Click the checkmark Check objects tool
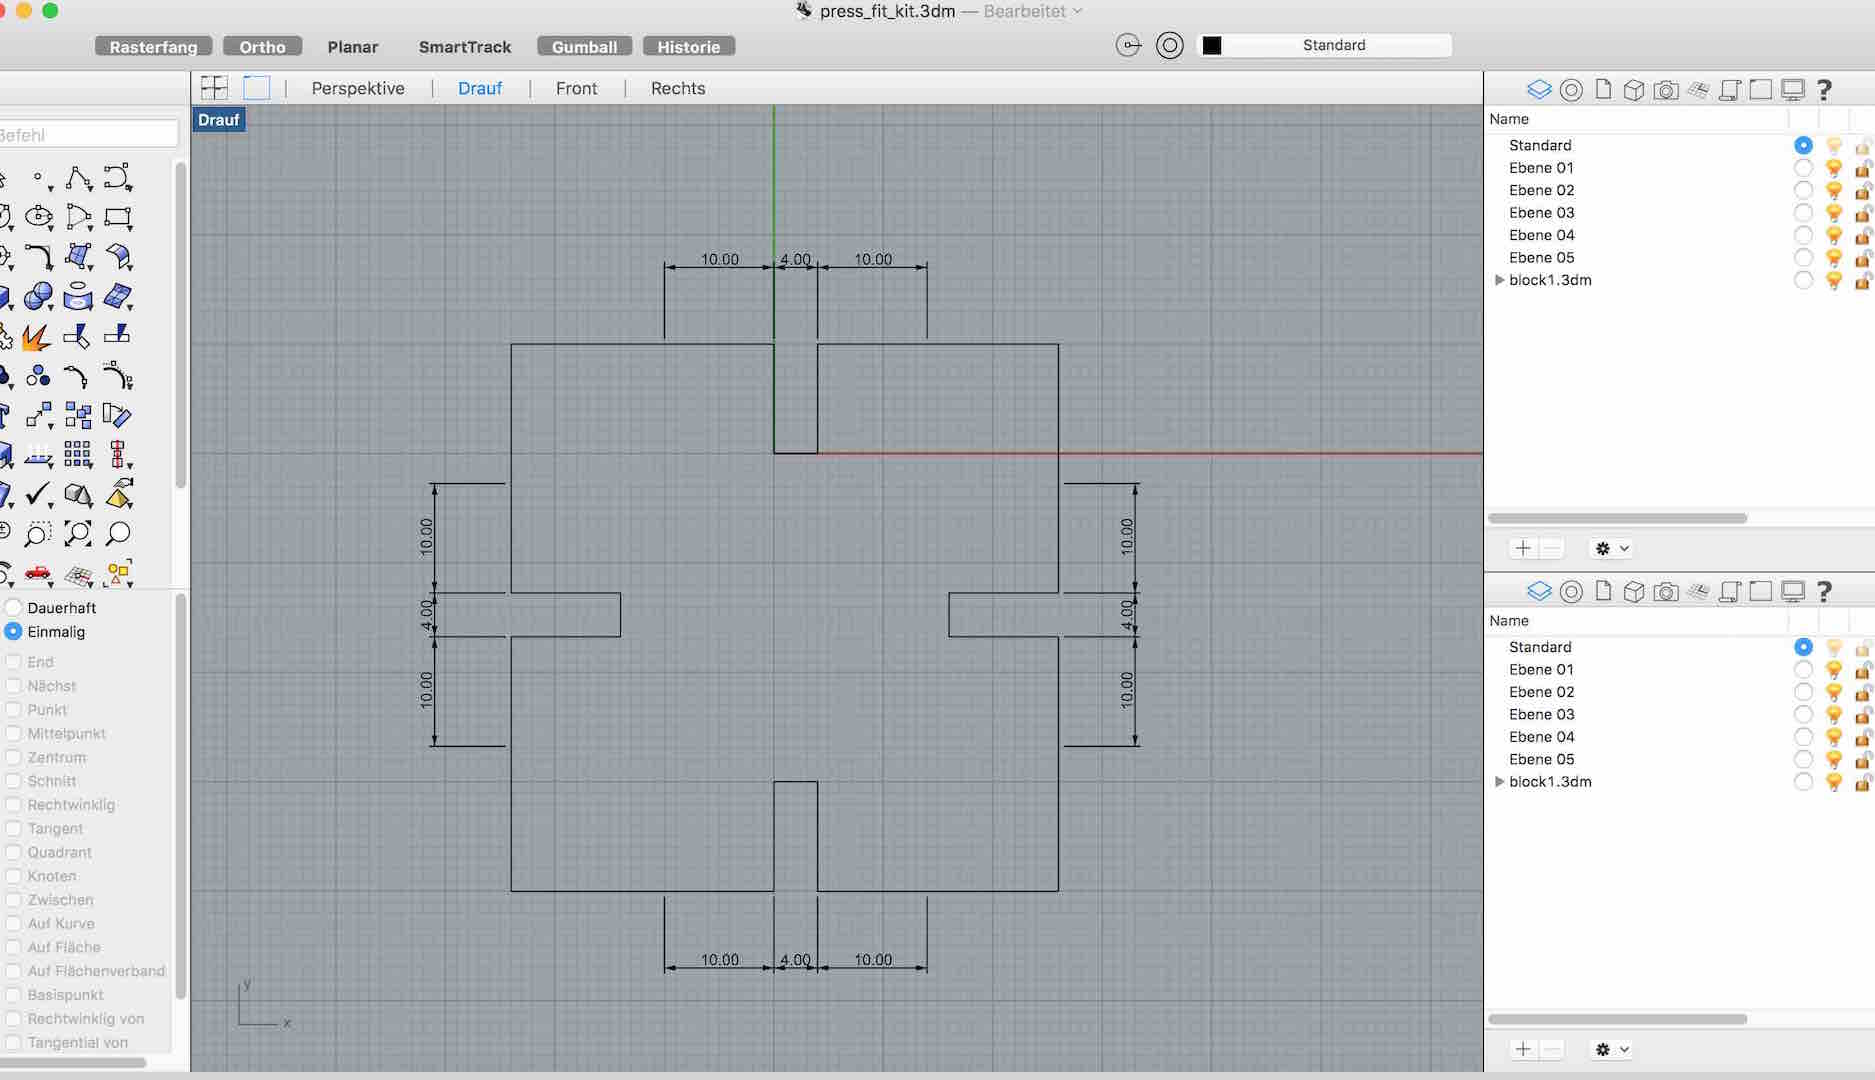 coord(39,494)
